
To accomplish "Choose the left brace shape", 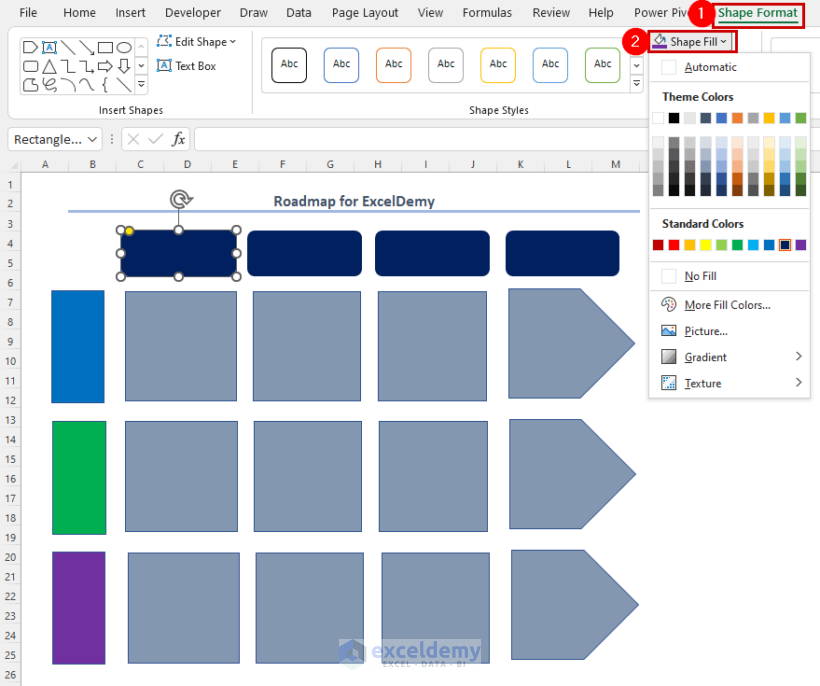I will 105,85.
